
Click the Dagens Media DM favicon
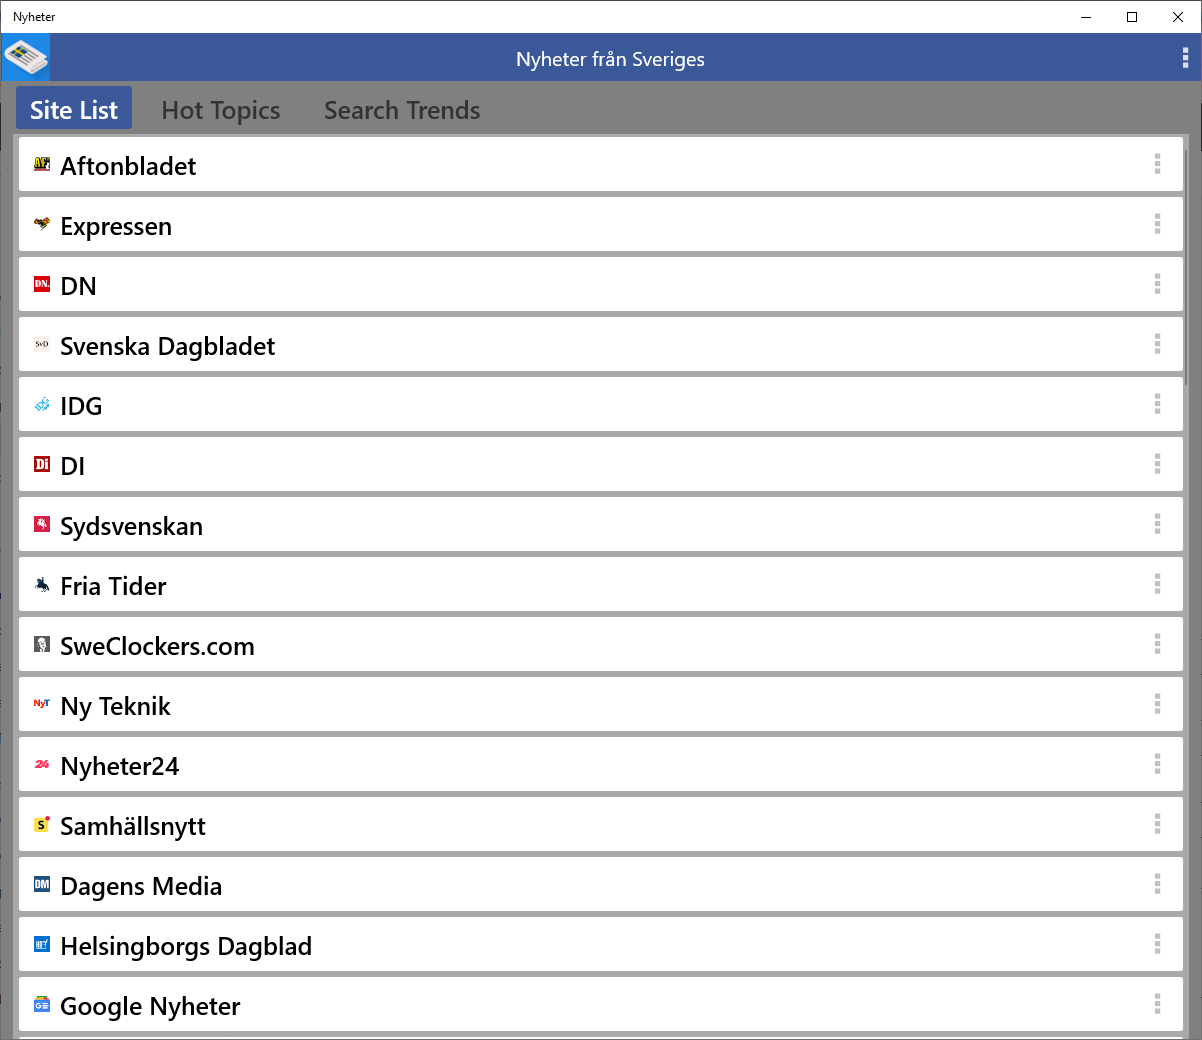pos(42,884)
